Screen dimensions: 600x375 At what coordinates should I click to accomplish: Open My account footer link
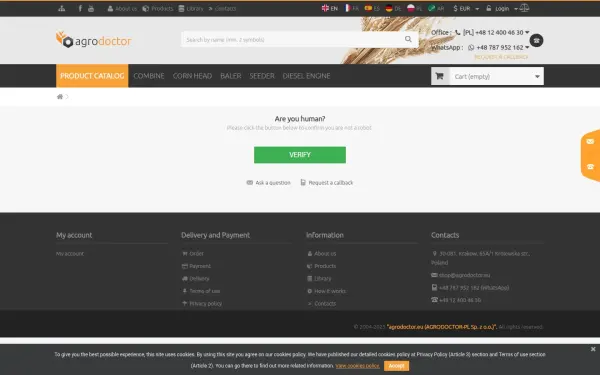click(70, 253)
